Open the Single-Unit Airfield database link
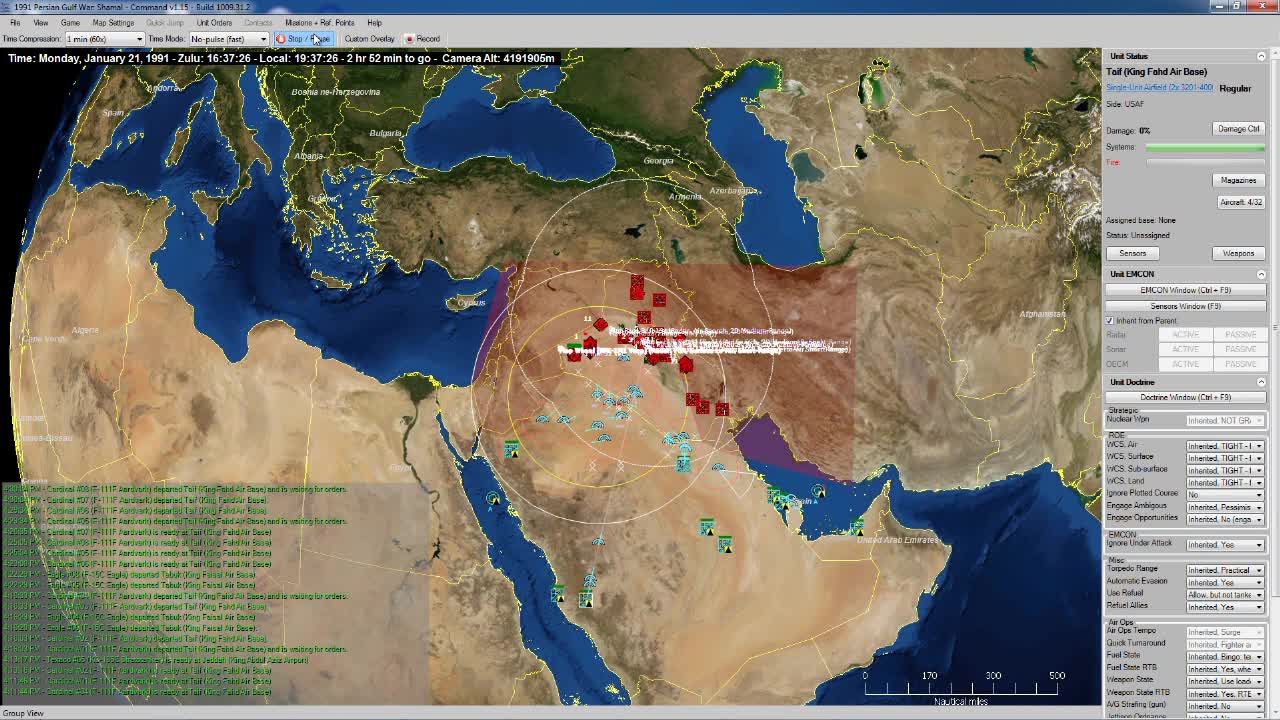The image size is (1280, 720). [x=1159, y=88]
